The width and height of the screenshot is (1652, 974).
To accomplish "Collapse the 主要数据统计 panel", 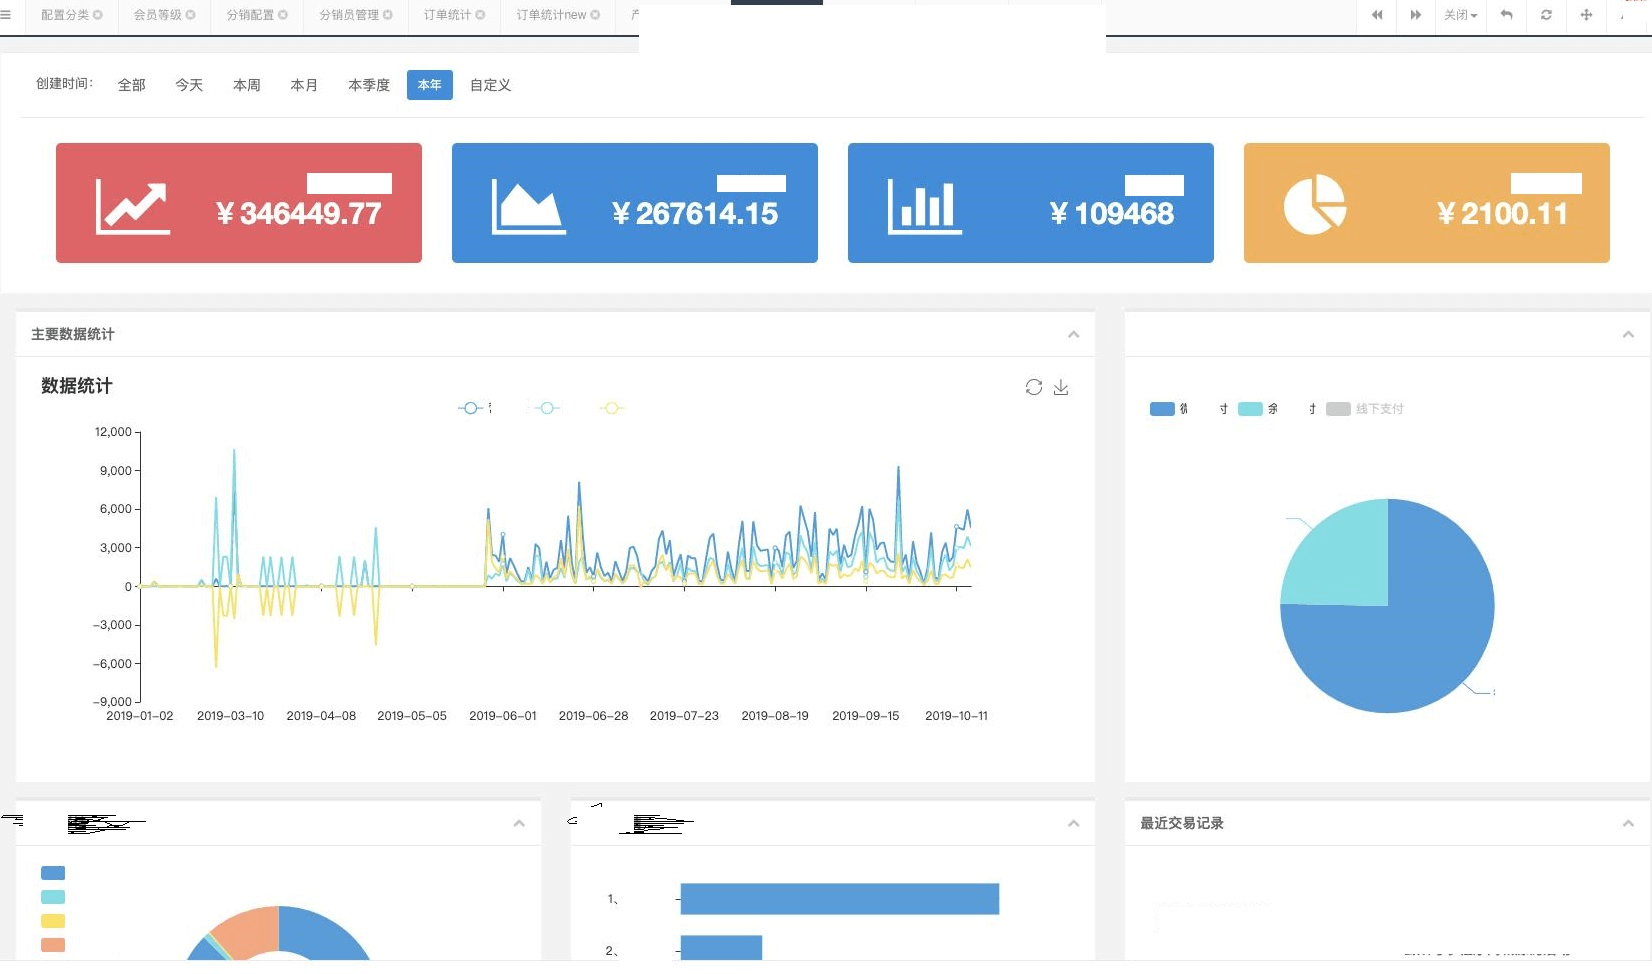I will pyautogui.click(x=1073, y=335).
